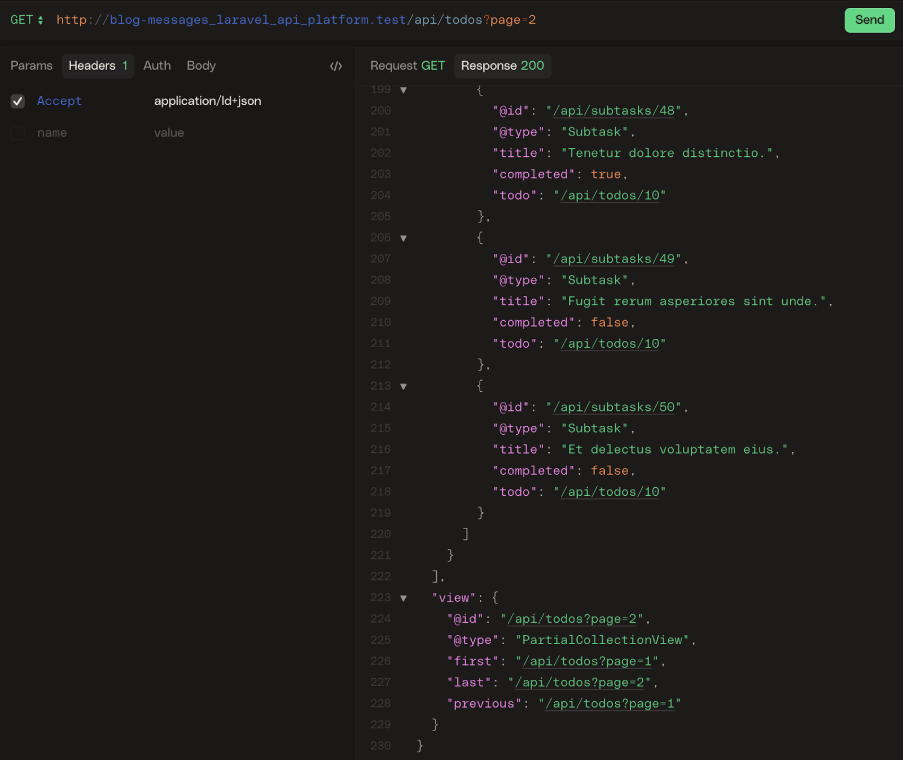Open /api/todos/10 link on line 211
The height and width of the screenshot is (760, 904).
pyautogui.click(x=610, y=344)
